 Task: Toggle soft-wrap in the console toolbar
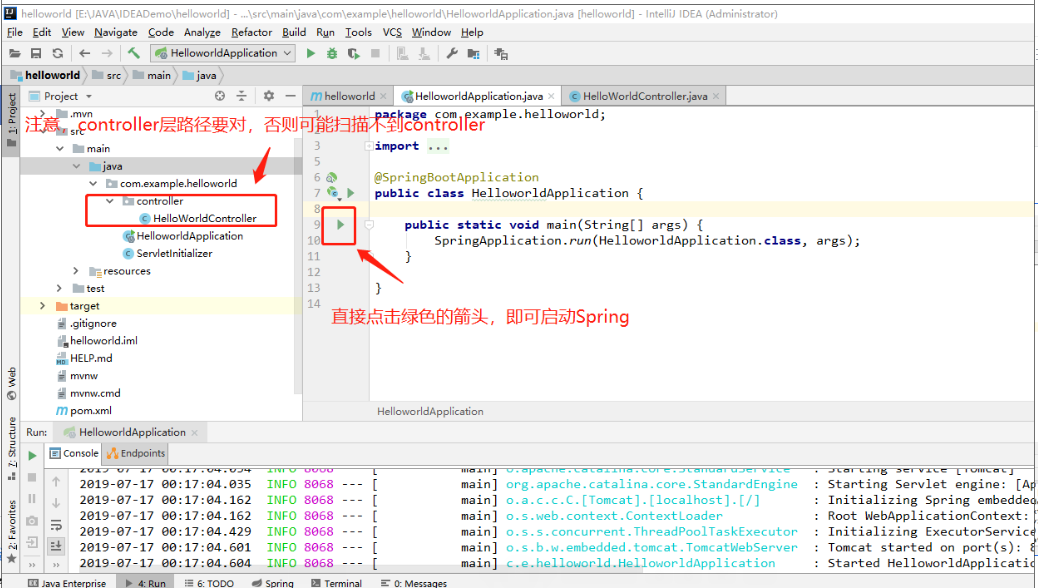pyautogui.click(x=56, y=525)
